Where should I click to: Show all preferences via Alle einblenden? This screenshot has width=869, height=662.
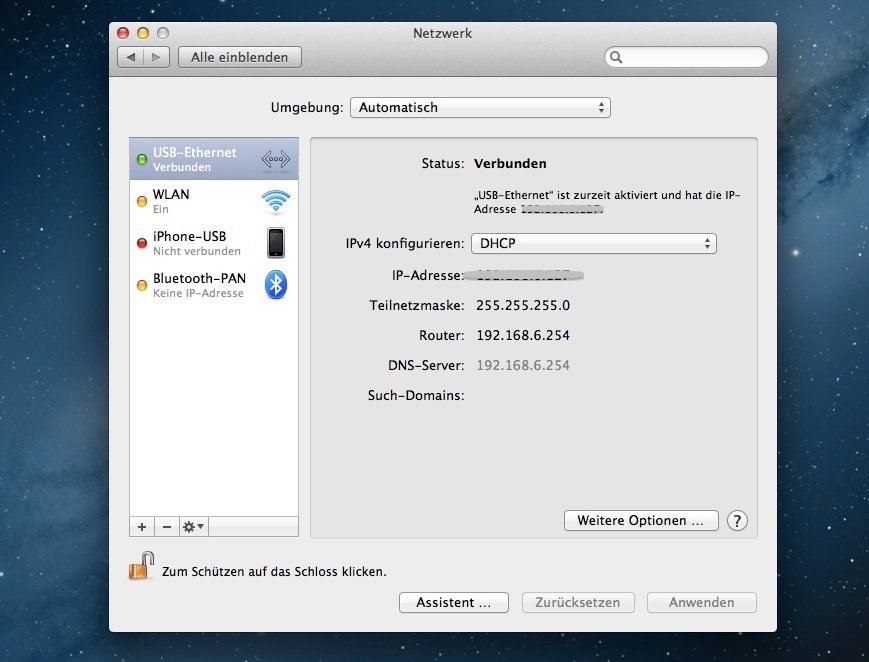click(239, 57)
